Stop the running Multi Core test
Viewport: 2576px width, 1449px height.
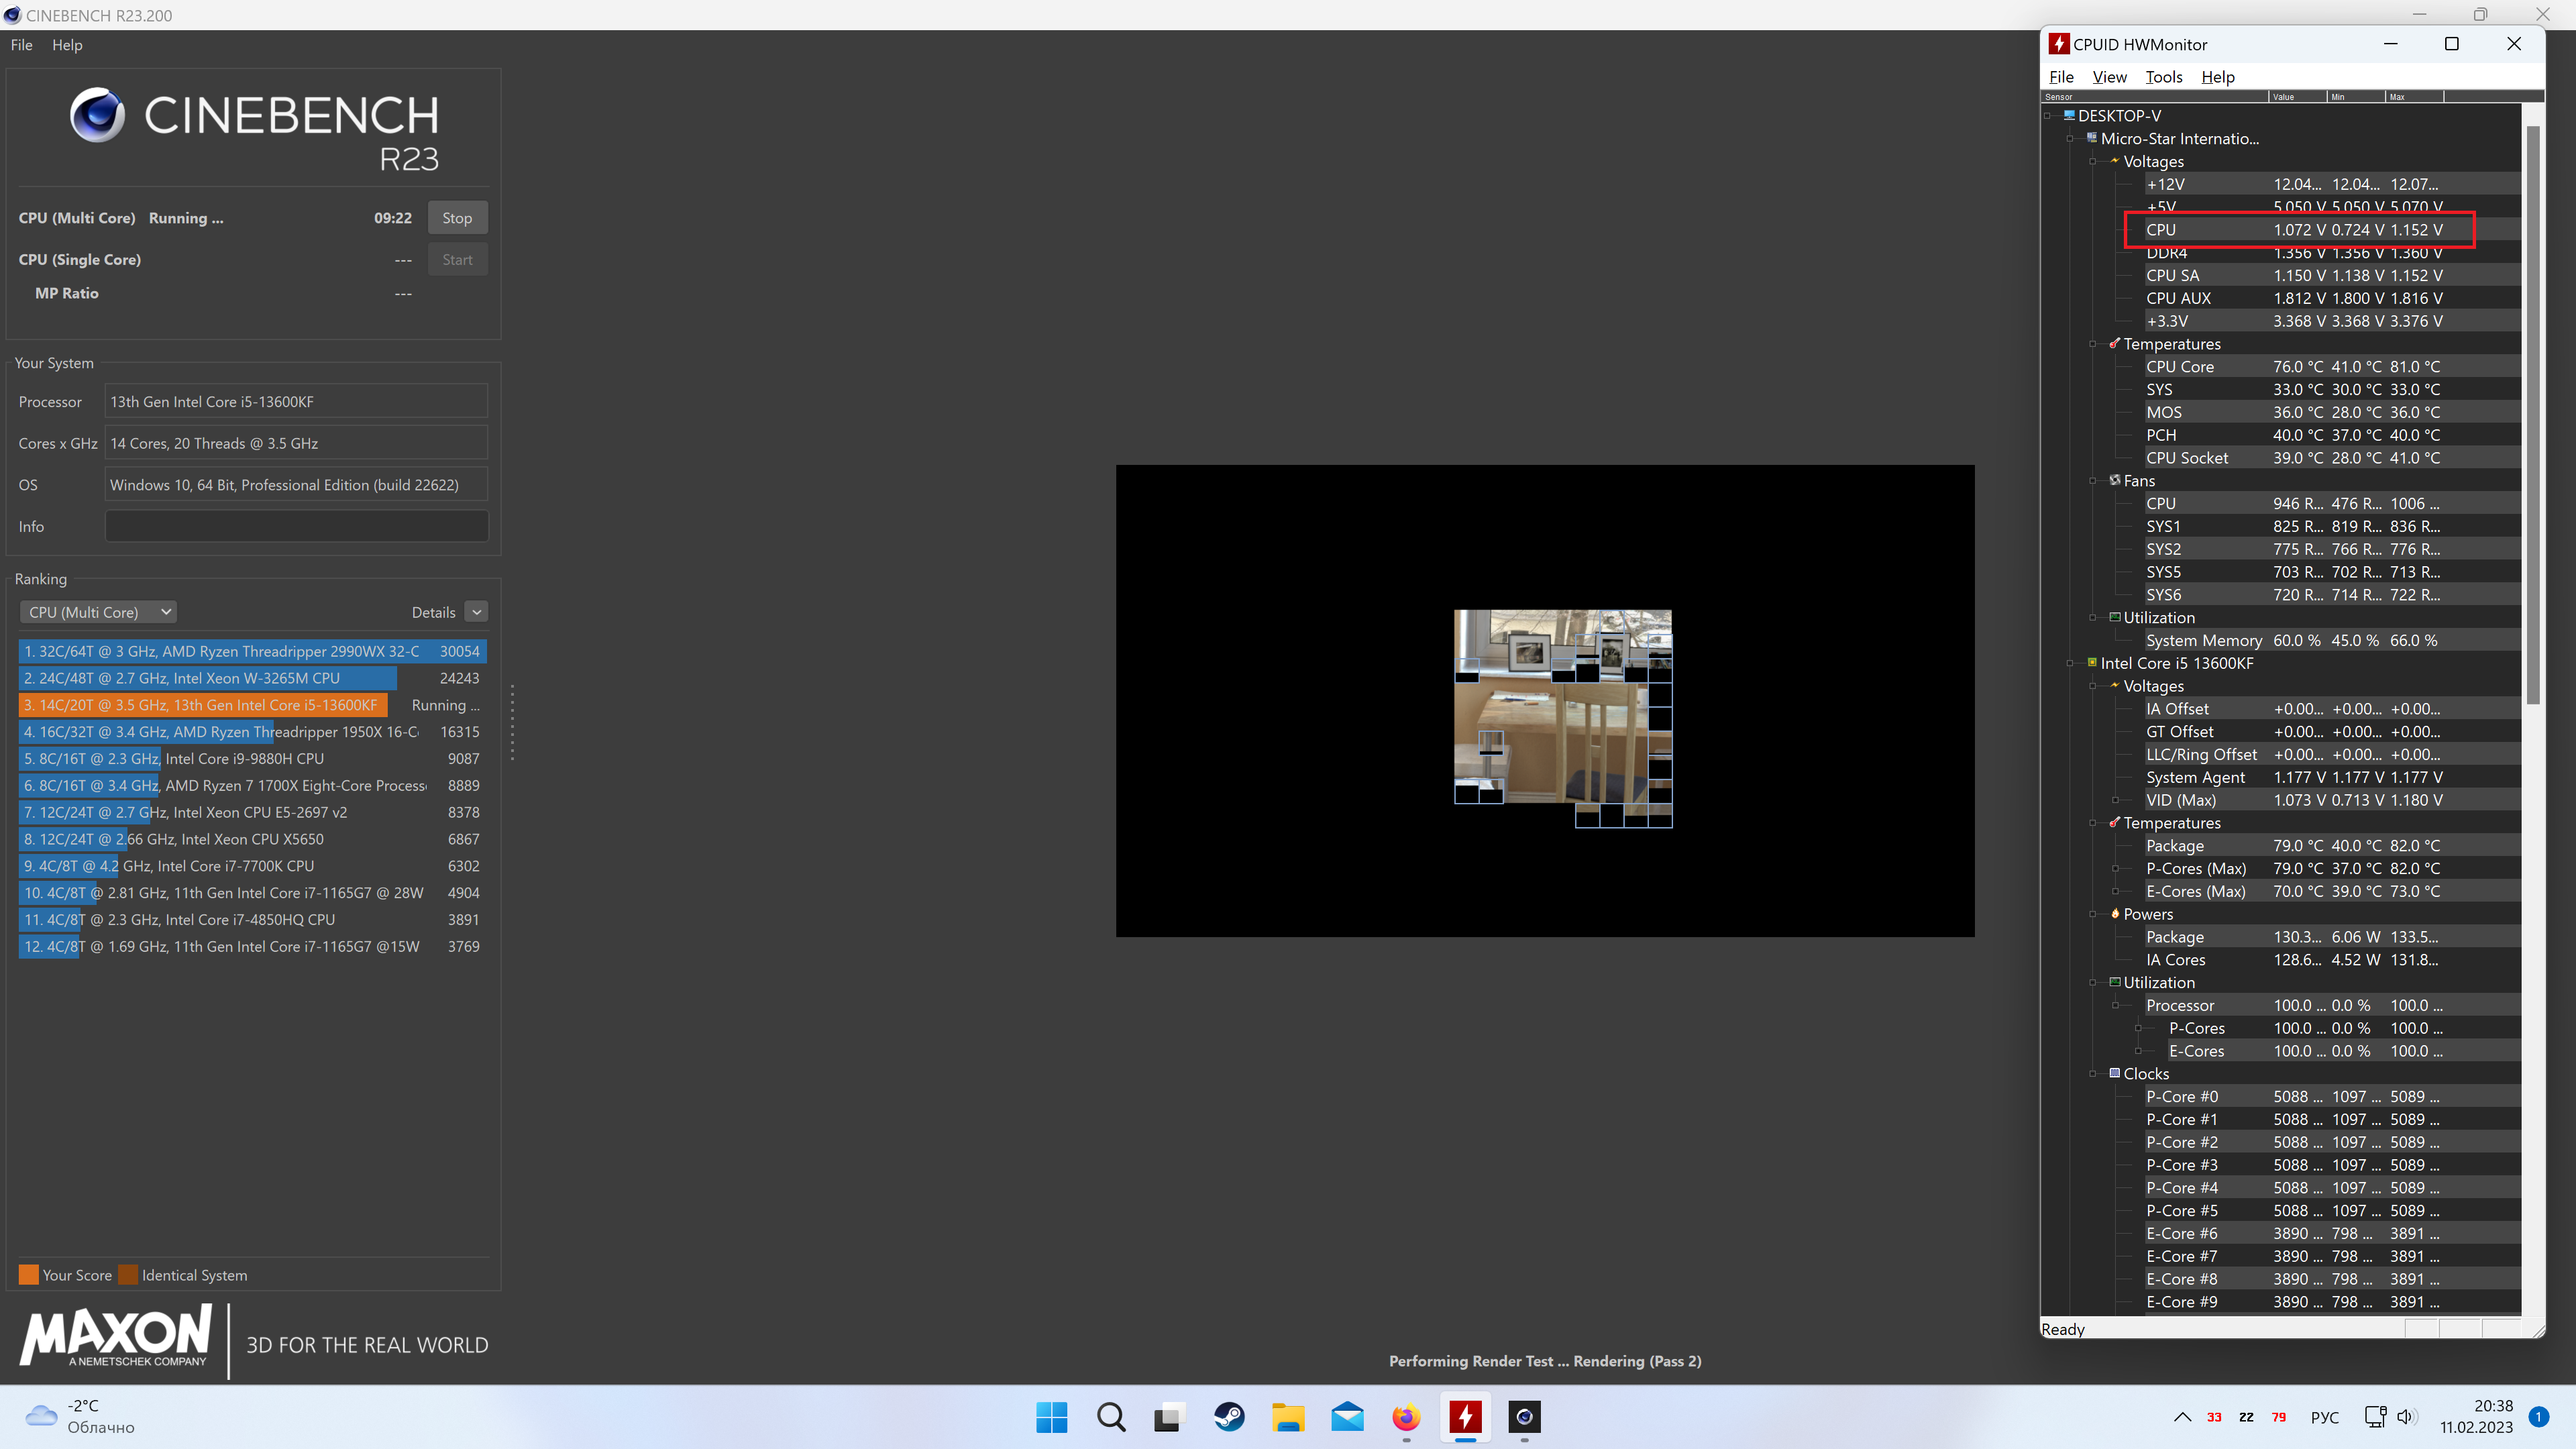coord(457,218)
